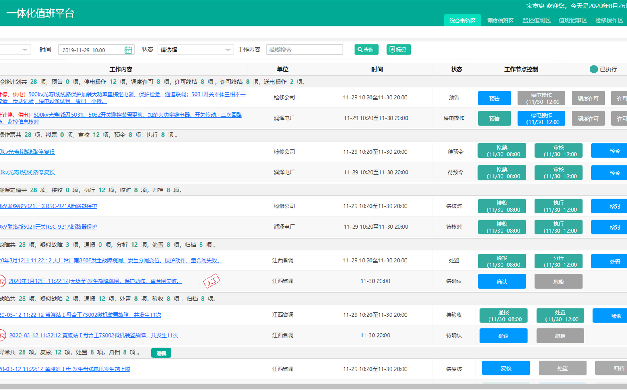Click the green 拟稿 button in the third row

tap(502, 151)
